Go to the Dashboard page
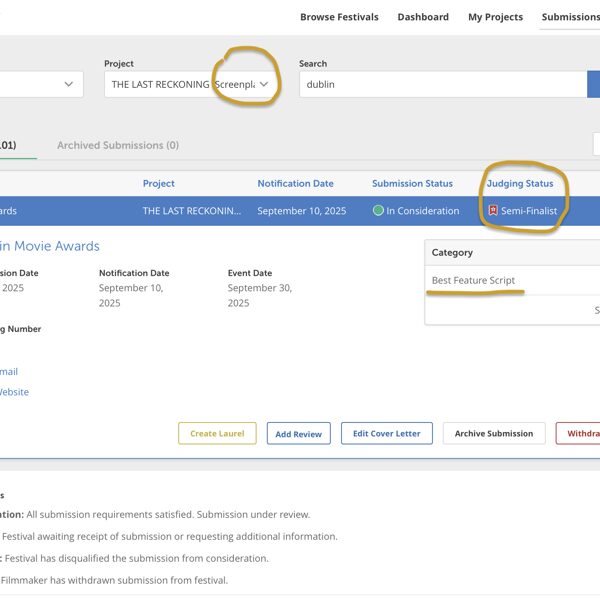This screenshot has width=600, height=600. point(423,17)
